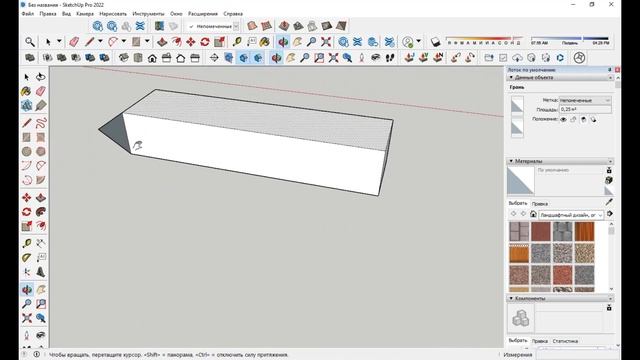Pick the dark orange wood material swatch
Viewport: 640px width, 360px height.
pyautogui.click(x=584, y=232)
